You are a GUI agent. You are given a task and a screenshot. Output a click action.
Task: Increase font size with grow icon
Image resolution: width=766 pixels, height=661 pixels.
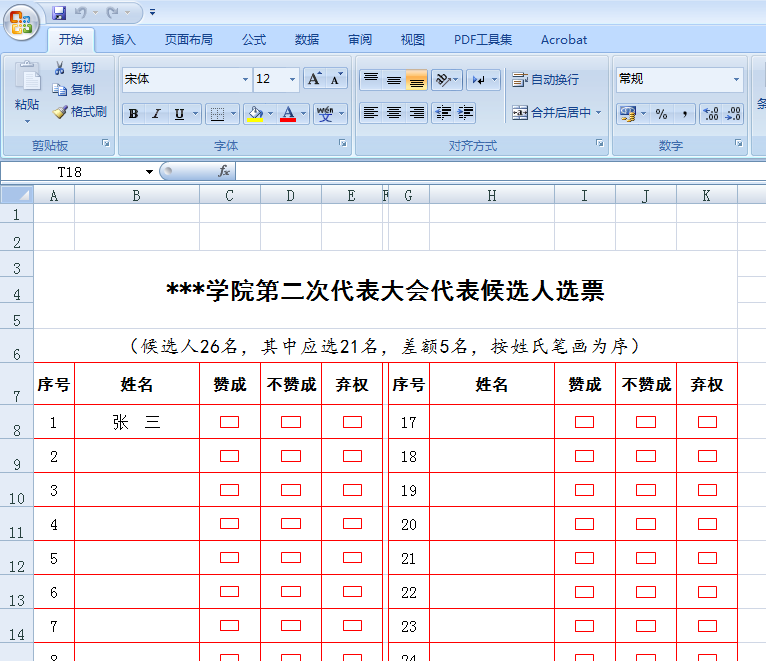coord(314,79)
